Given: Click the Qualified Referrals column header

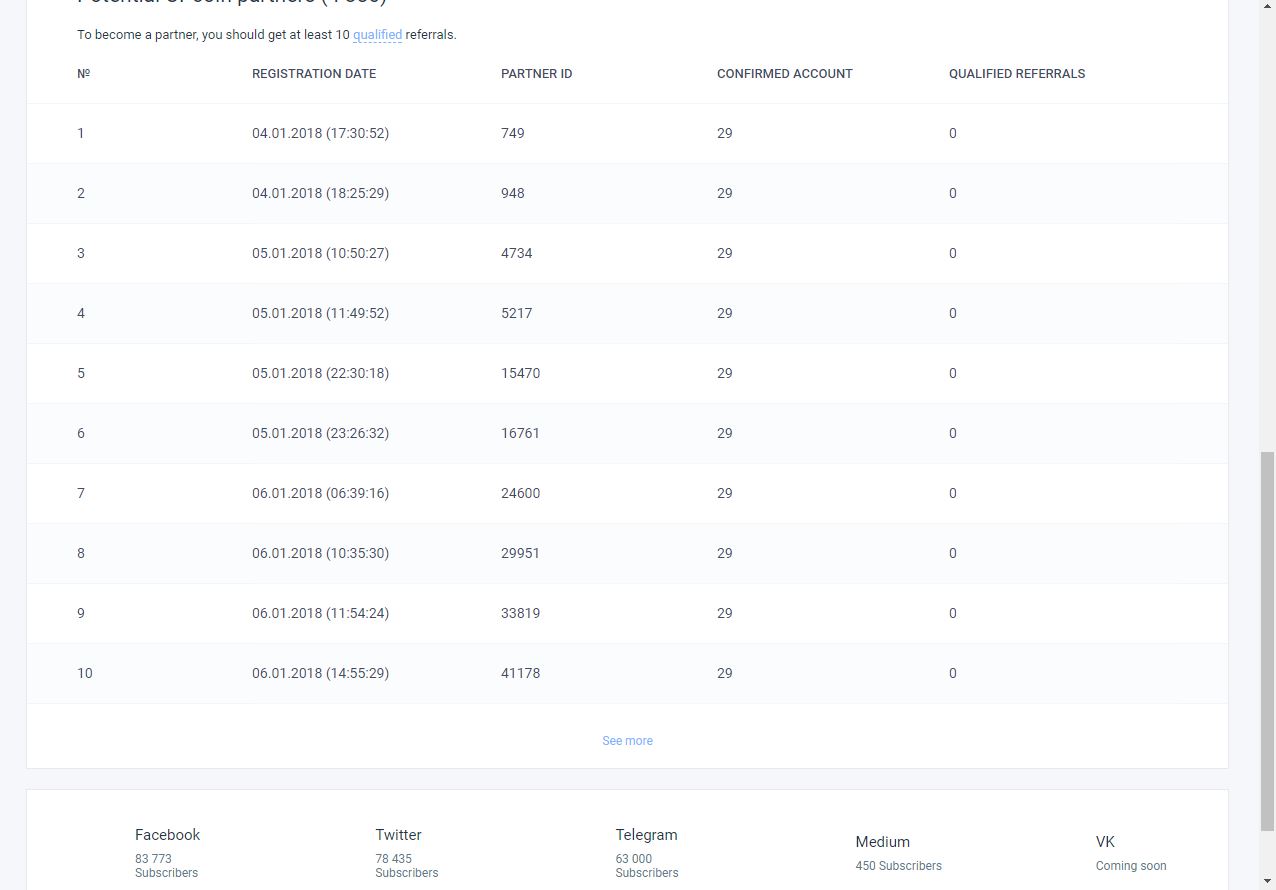Looking at the screenshot, I should pos(1016,74).
